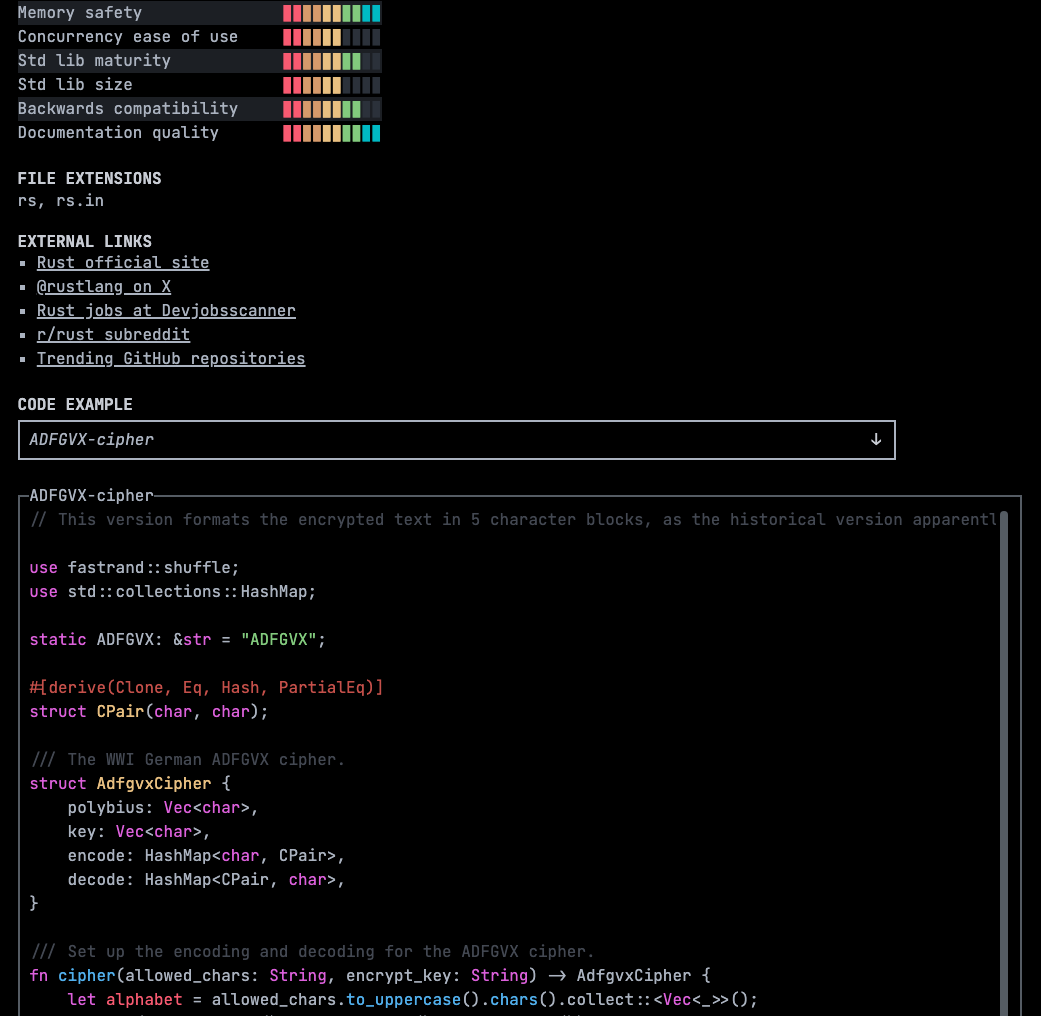Image resolution: width=1041 pixels, height=1016 pixels.
Task: Click the 'fn cipher(allowed_chars' function line
Action: (x=370, y=975)
